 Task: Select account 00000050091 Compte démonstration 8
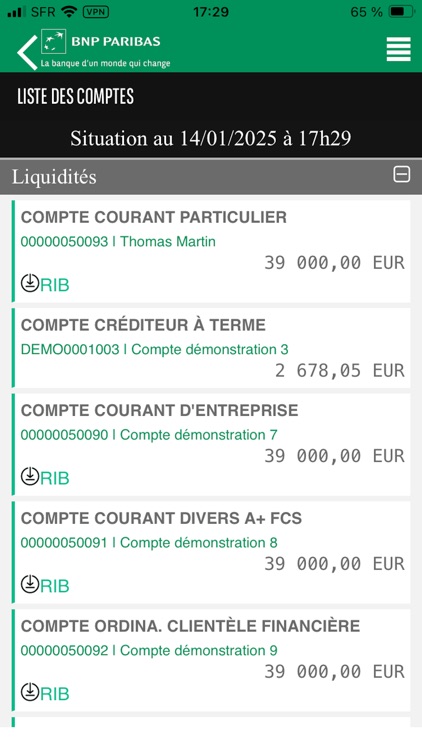149,542
